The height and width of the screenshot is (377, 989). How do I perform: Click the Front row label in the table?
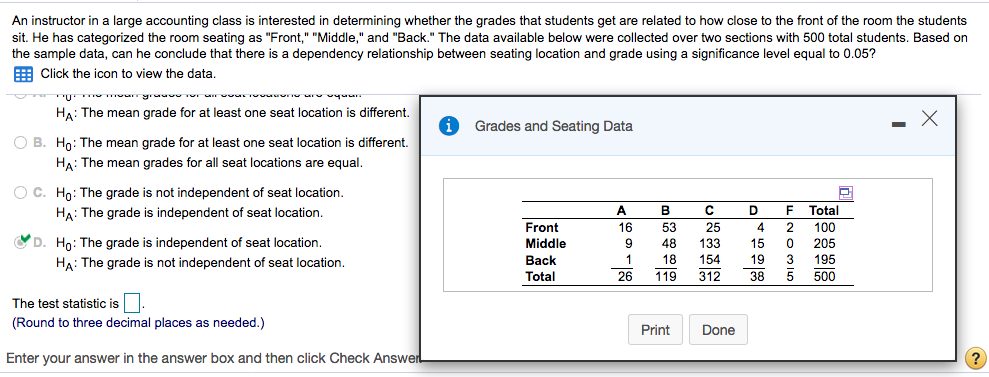pos(542,228)
